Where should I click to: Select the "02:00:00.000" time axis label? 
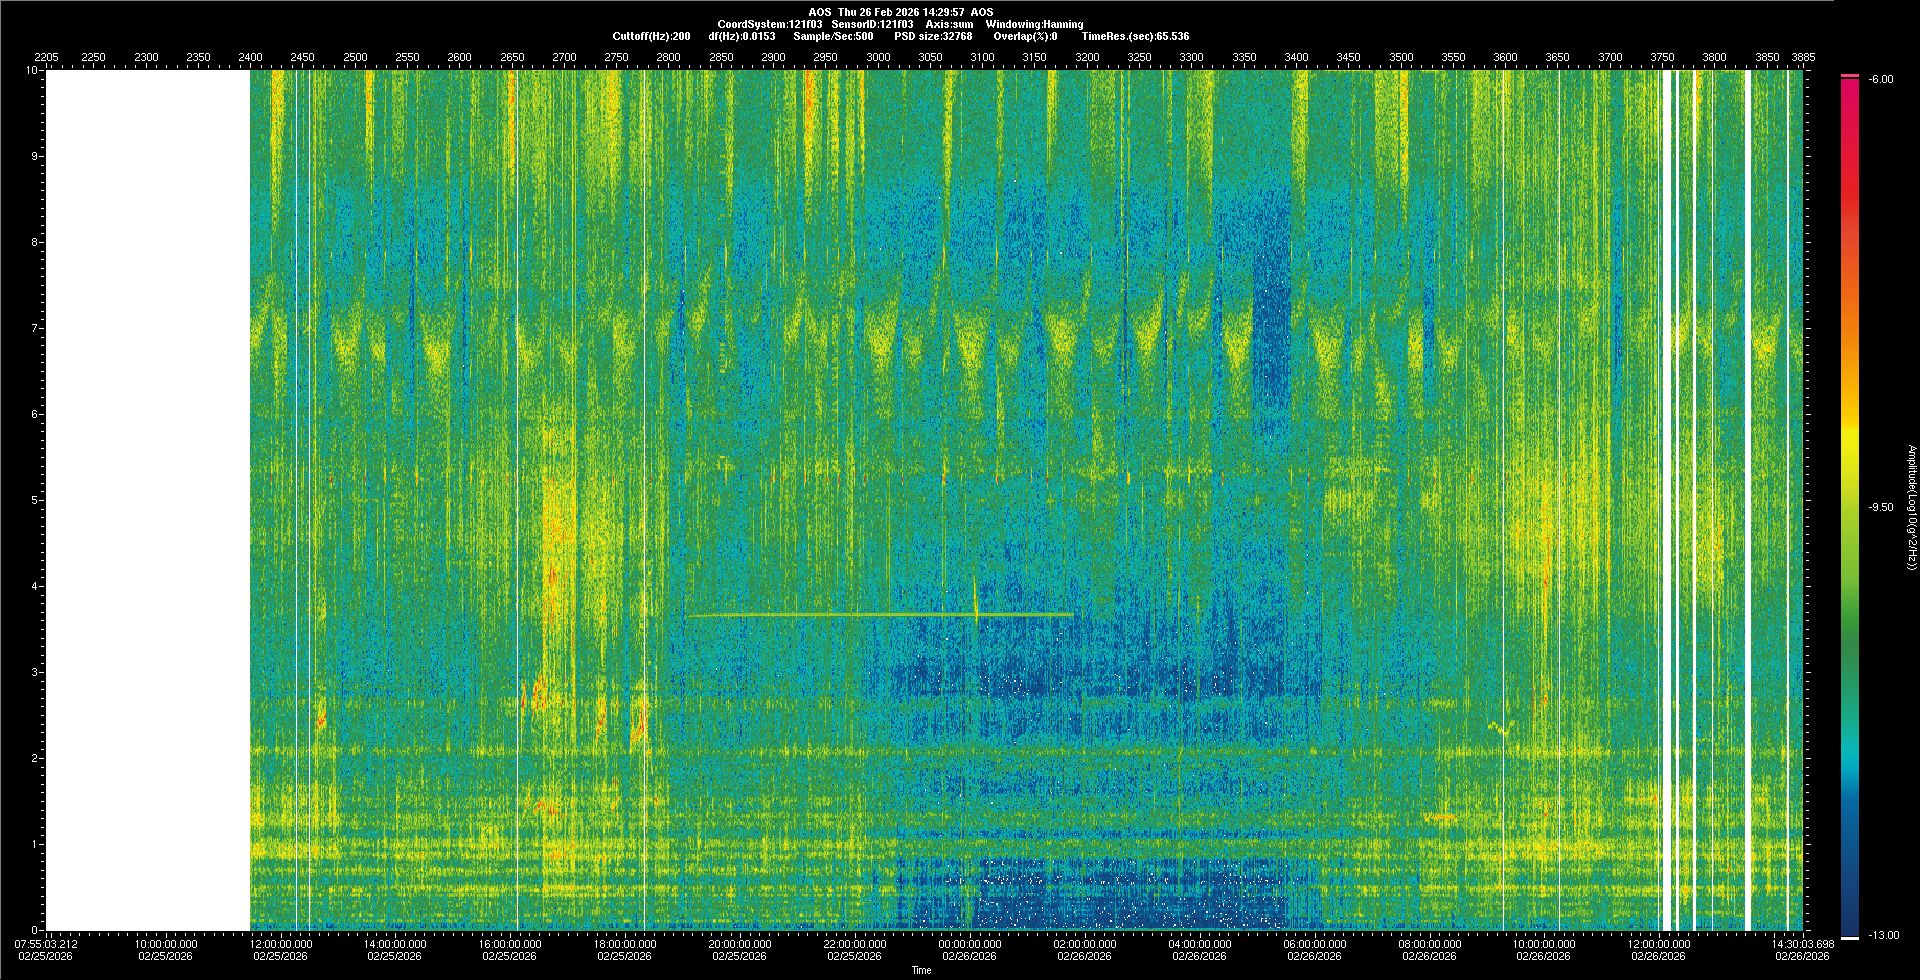[x=1086, y=944]
